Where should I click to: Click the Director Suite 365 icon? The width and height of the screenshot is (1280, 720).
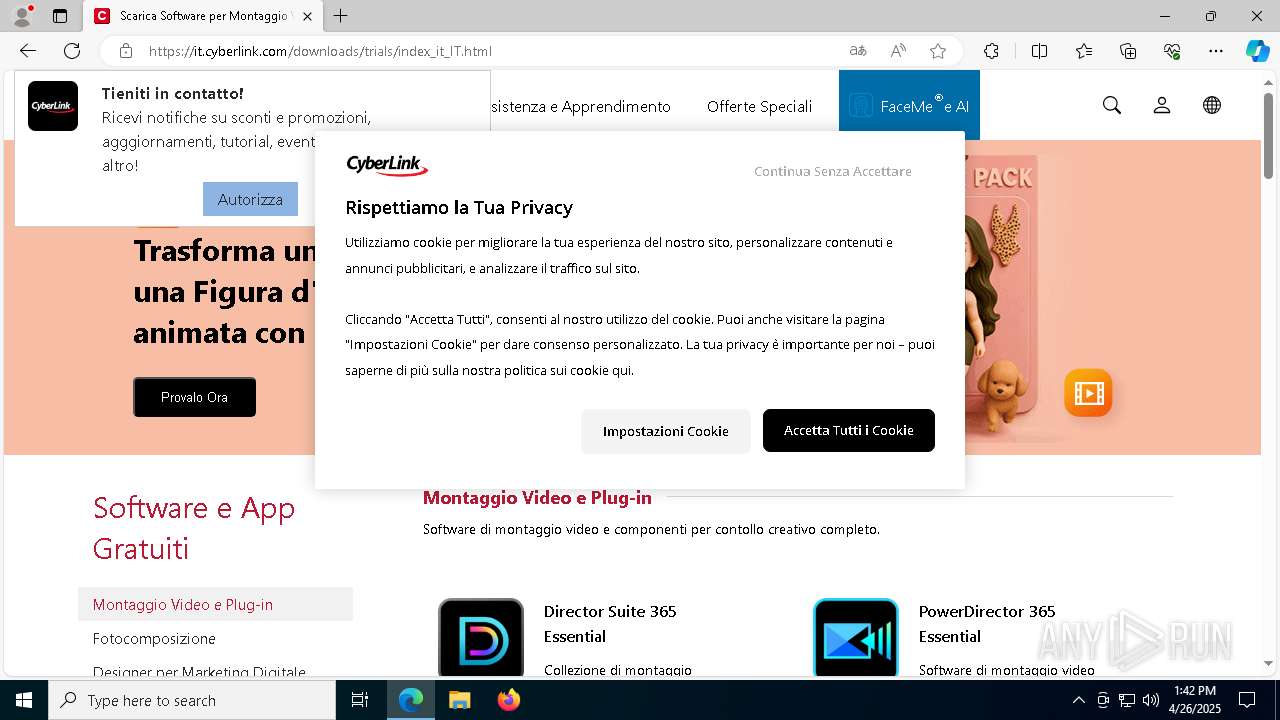pos(481,638)
